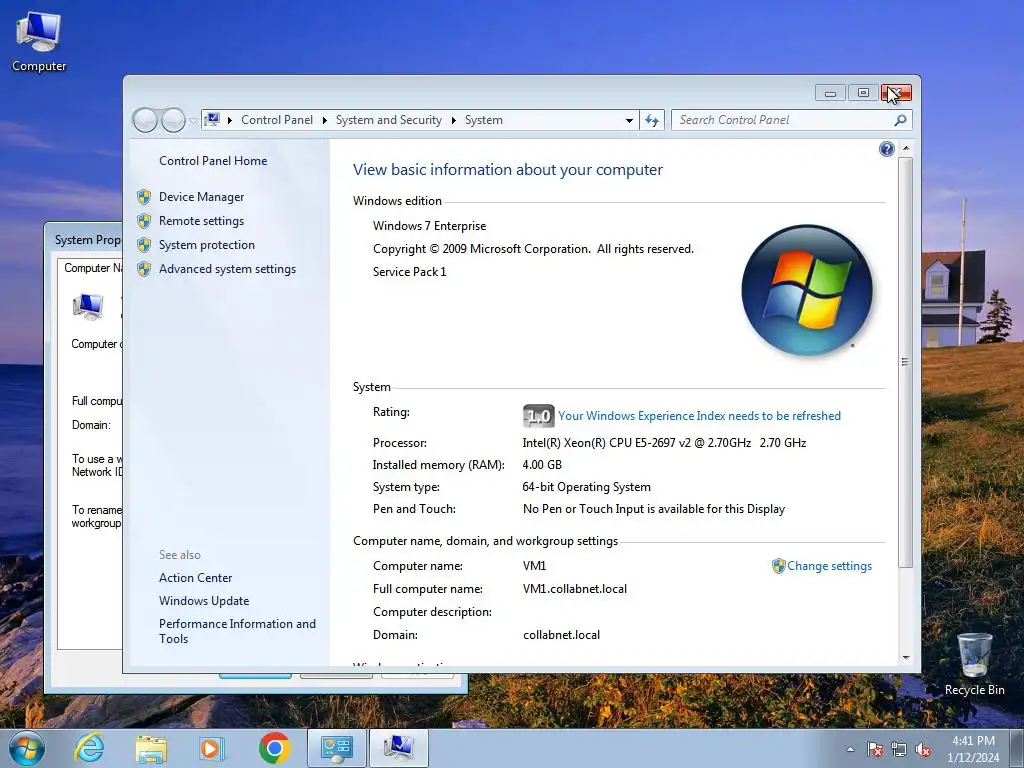Switch to Control Panel taskbar button

336,748
